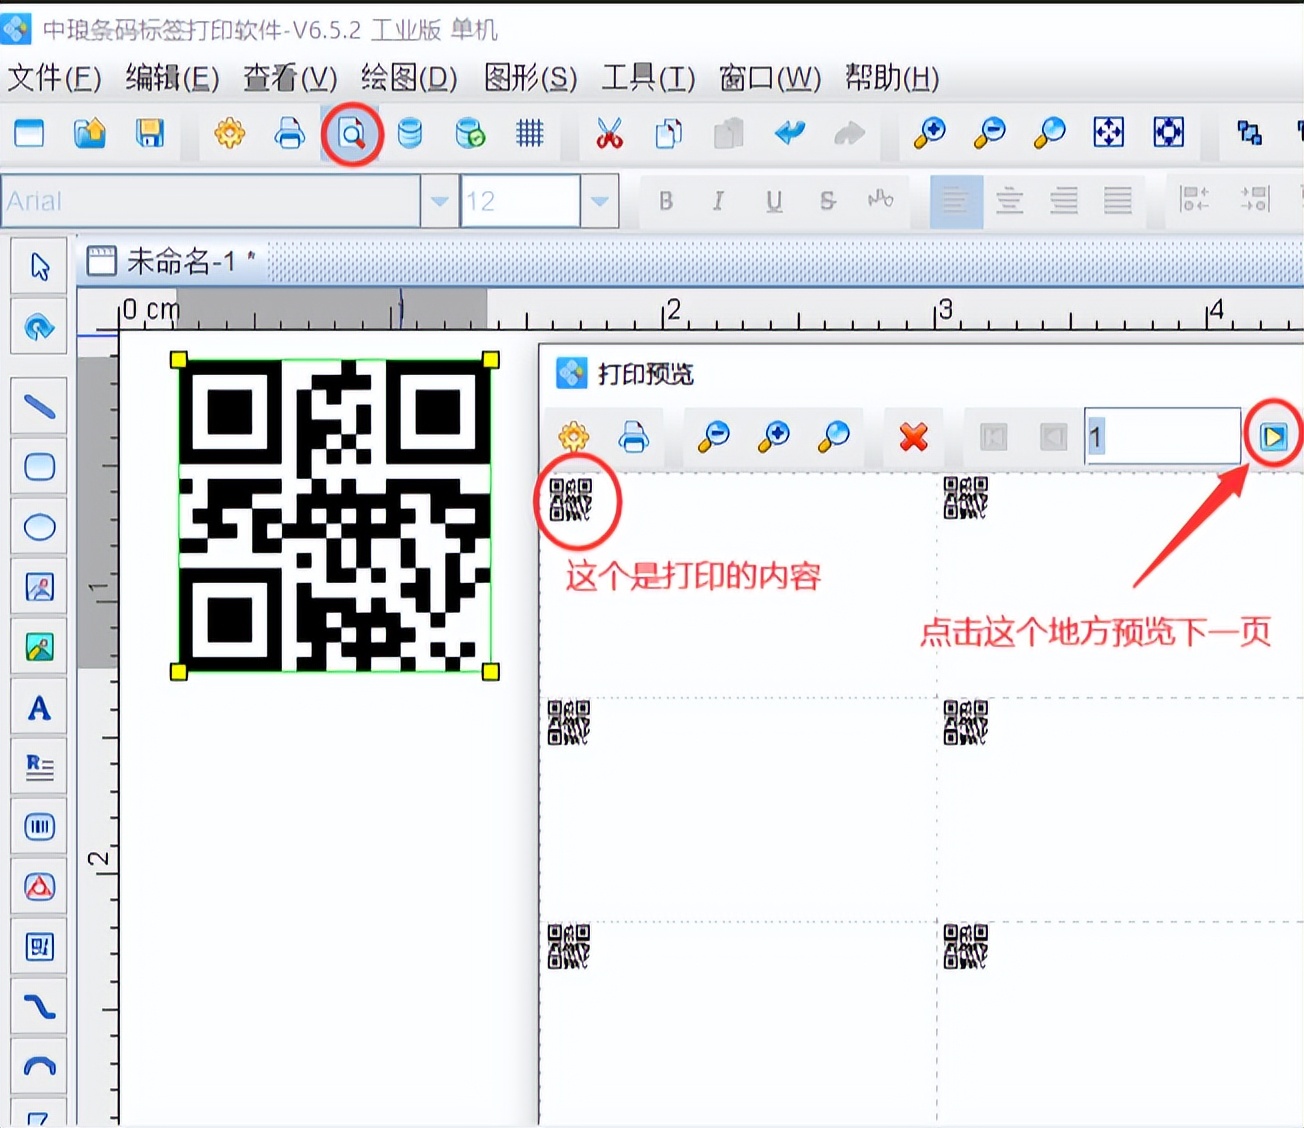Open the 文件(F) menu
Viewport: 1304px width, 1128px height.
tap(55, 78)
